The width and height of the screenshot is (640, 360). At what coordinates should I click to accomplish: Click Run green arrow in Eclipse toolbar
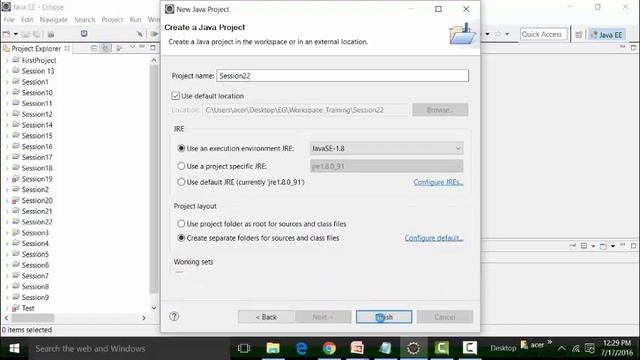(154, 34)
